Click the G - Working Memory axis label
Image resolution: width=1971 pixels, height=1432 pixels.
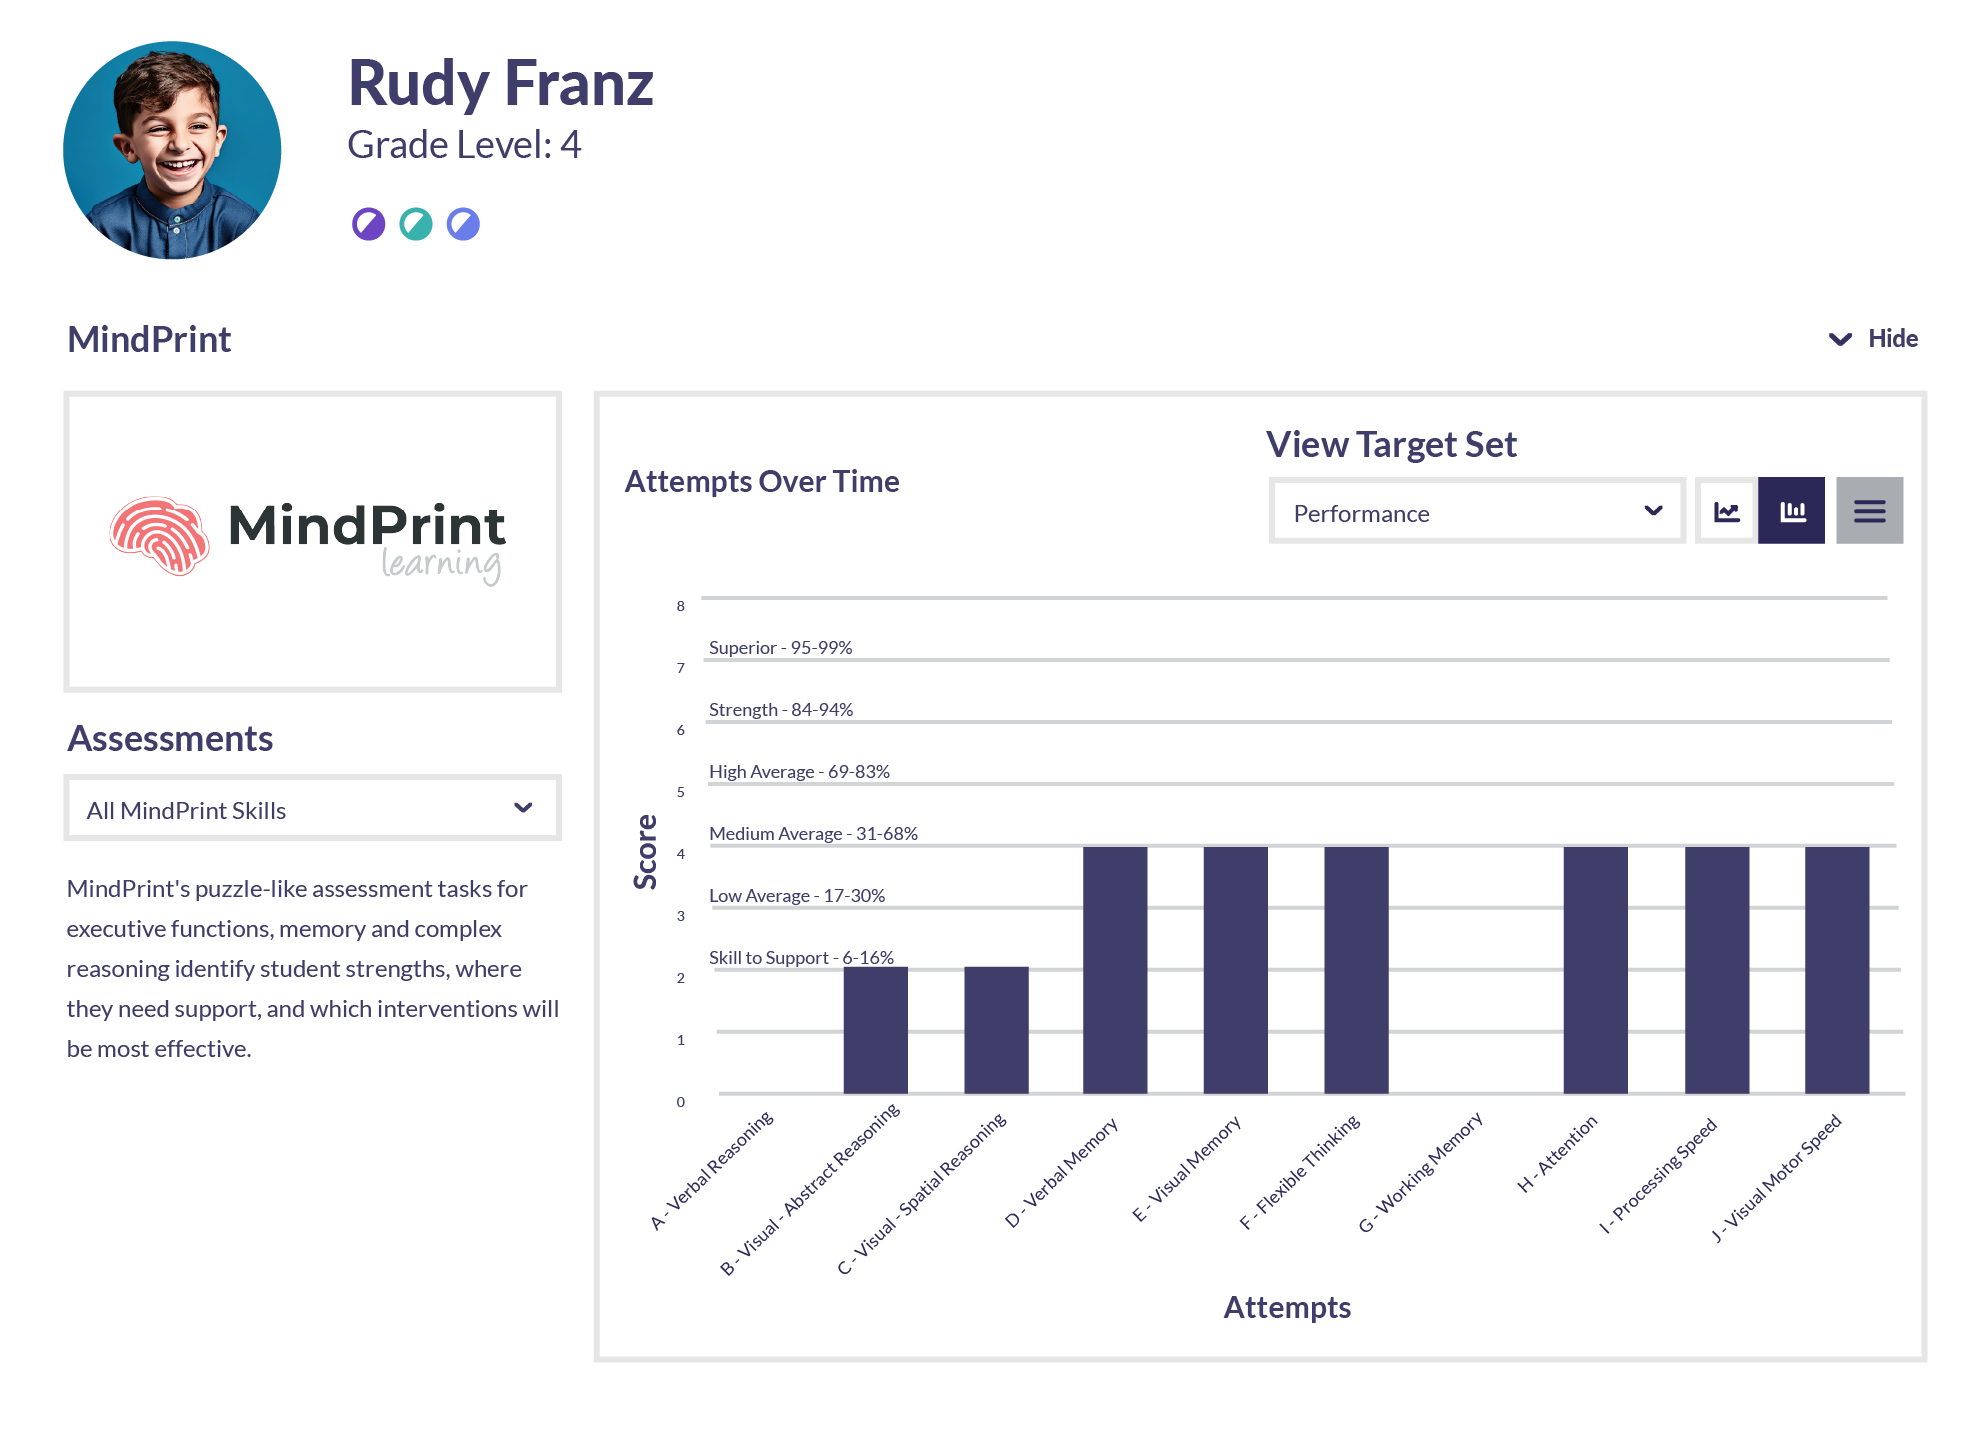1421,1172
